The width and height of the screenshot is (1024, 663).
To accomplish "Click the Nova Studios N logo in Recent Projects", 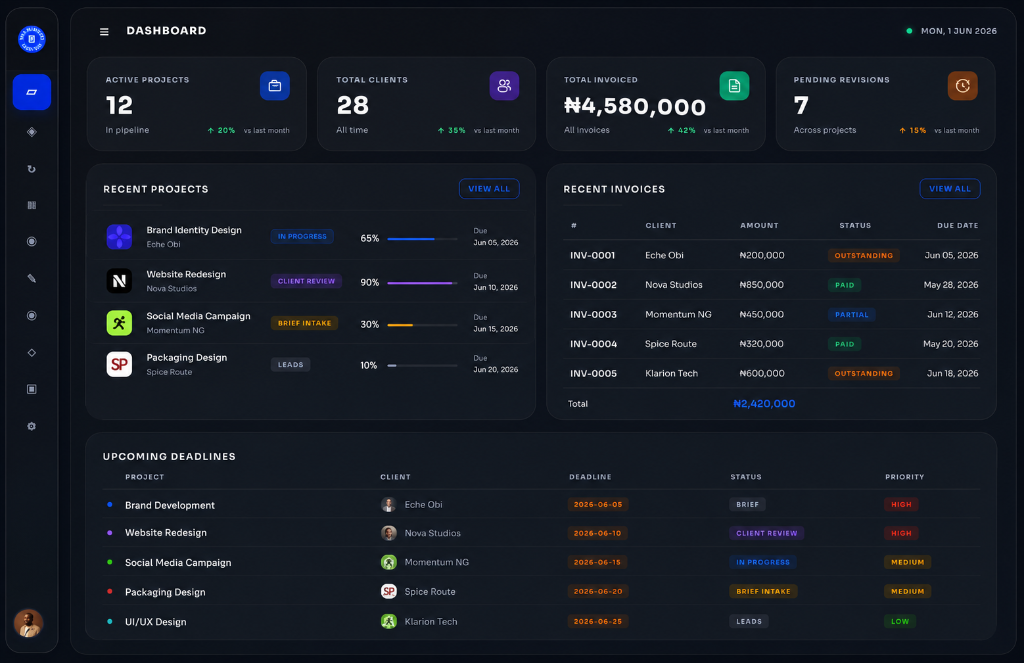I will 119,281.
